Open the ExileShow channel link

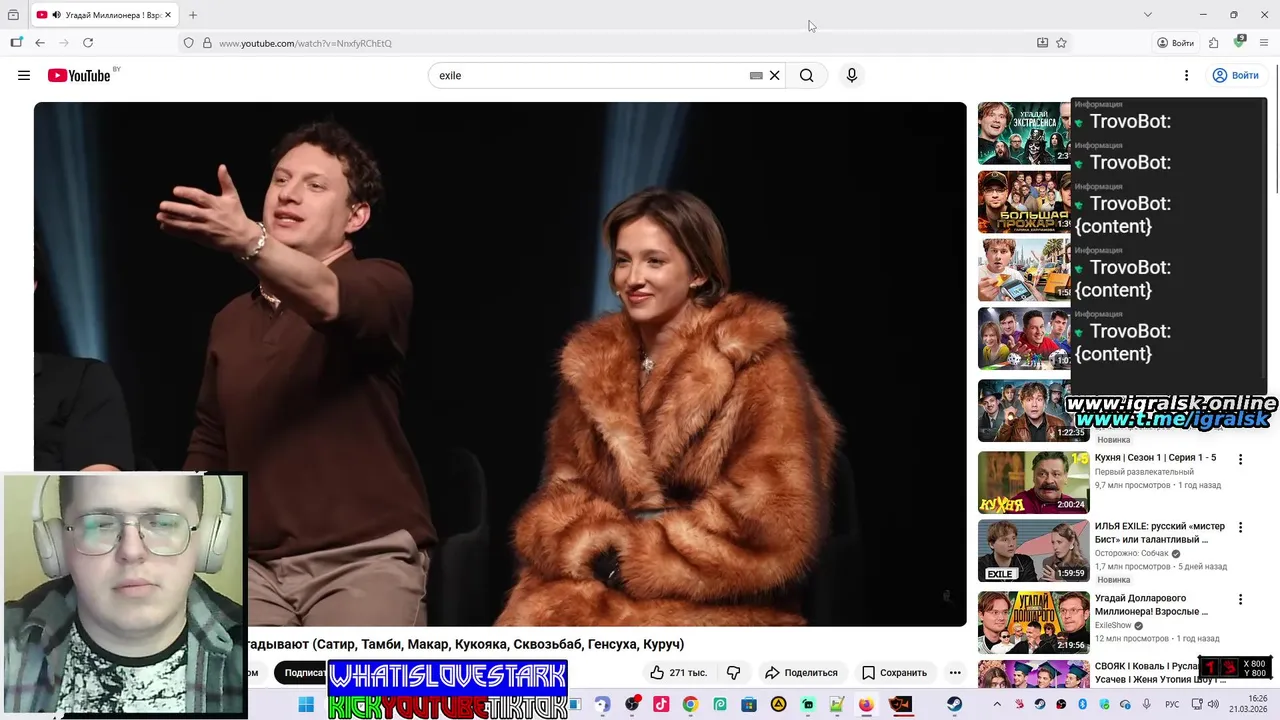(x=1113, y=625)
